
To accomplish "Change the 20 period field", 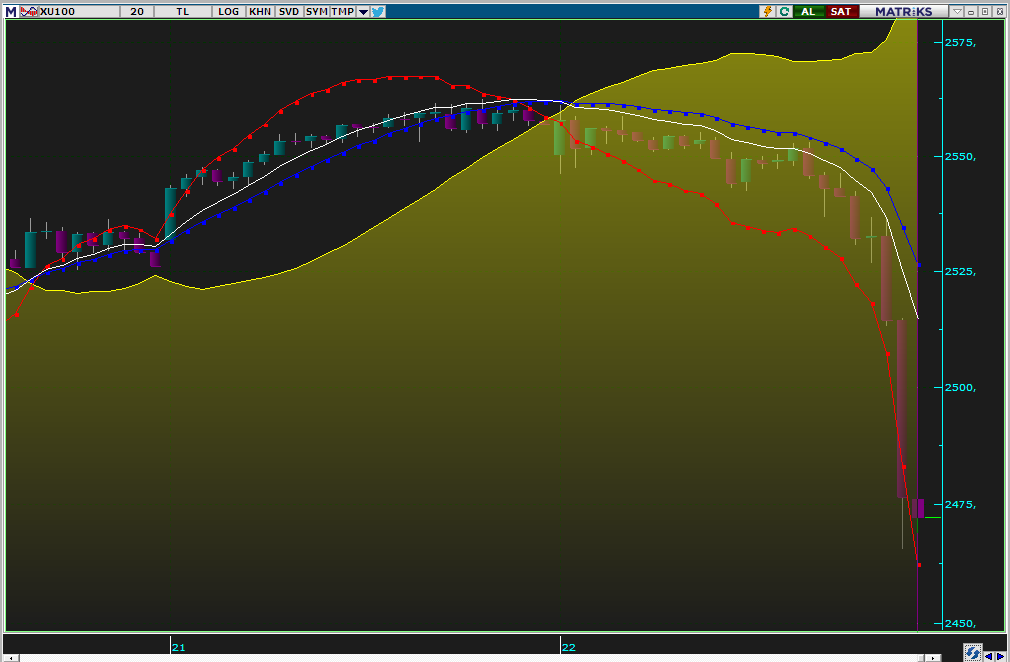I will click(137, 12).
